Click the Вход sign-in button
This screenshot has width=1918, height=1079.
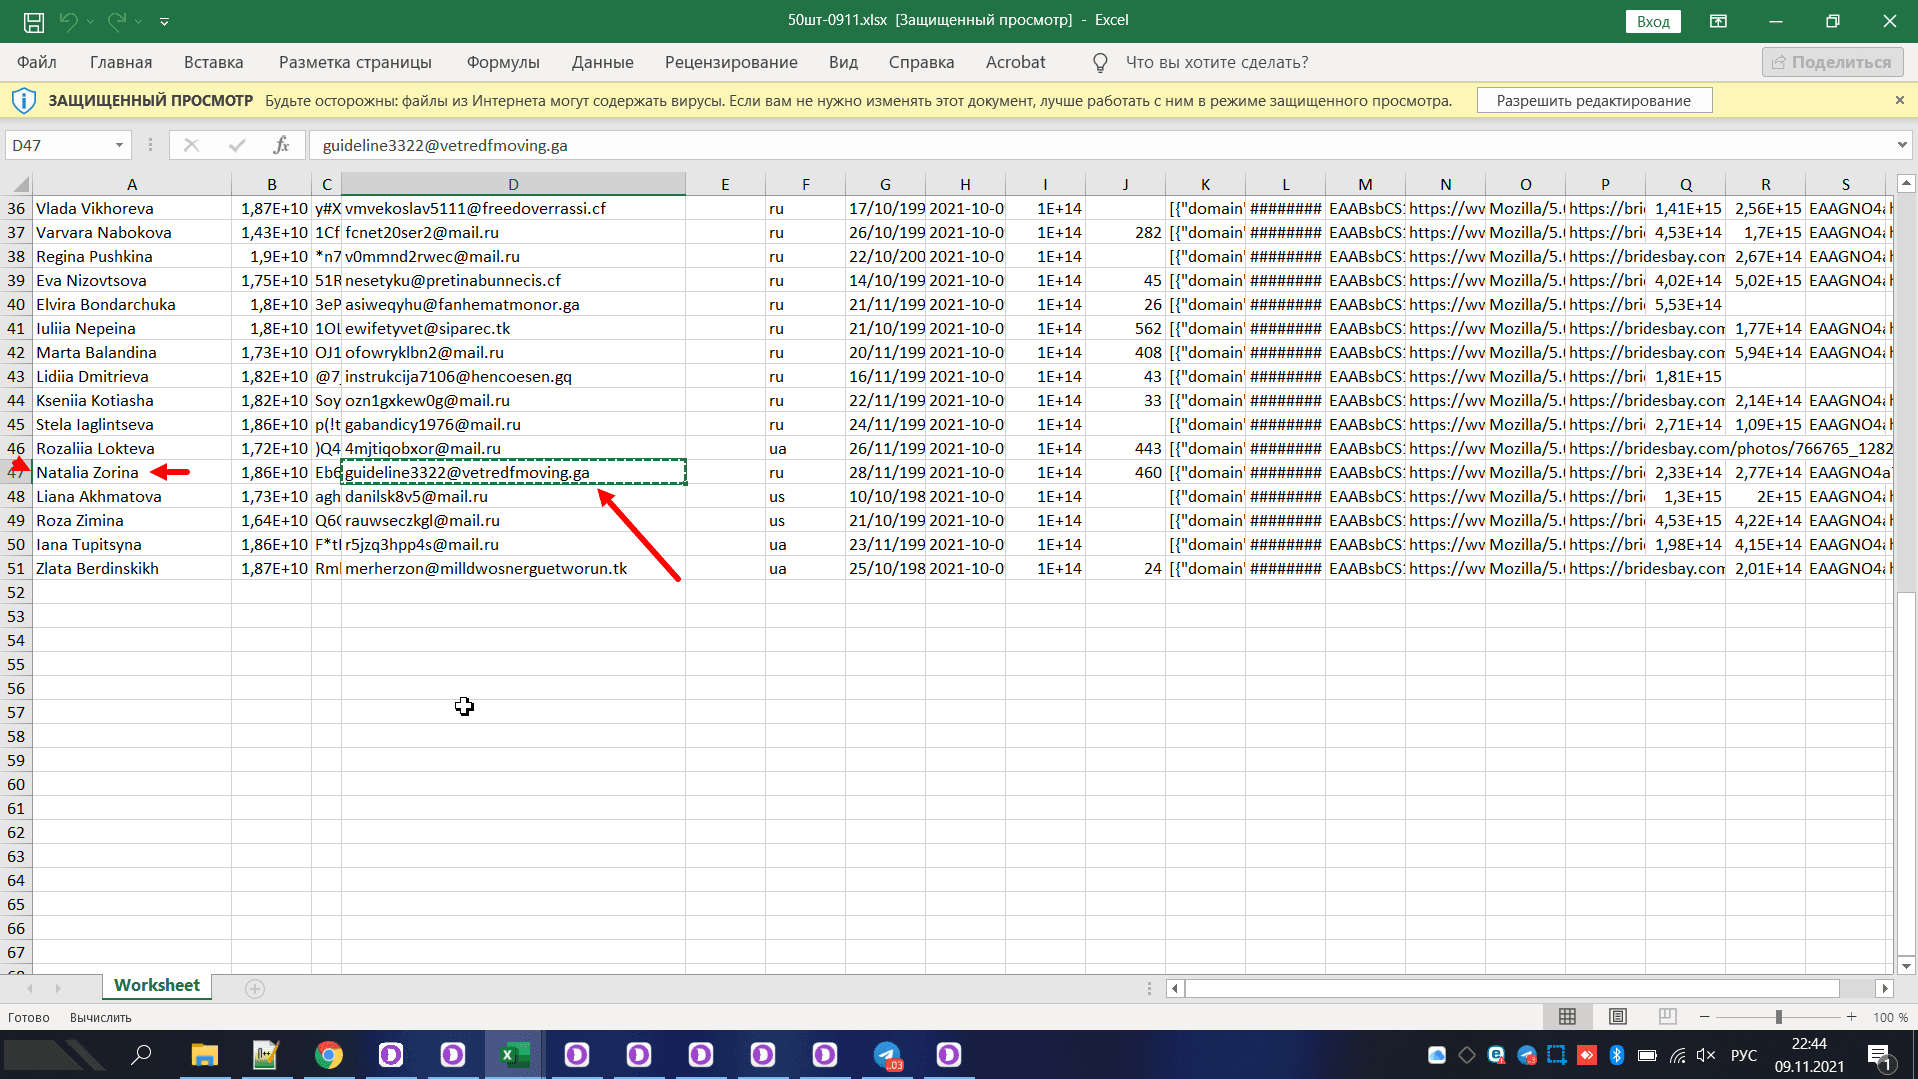(1653, 21)
